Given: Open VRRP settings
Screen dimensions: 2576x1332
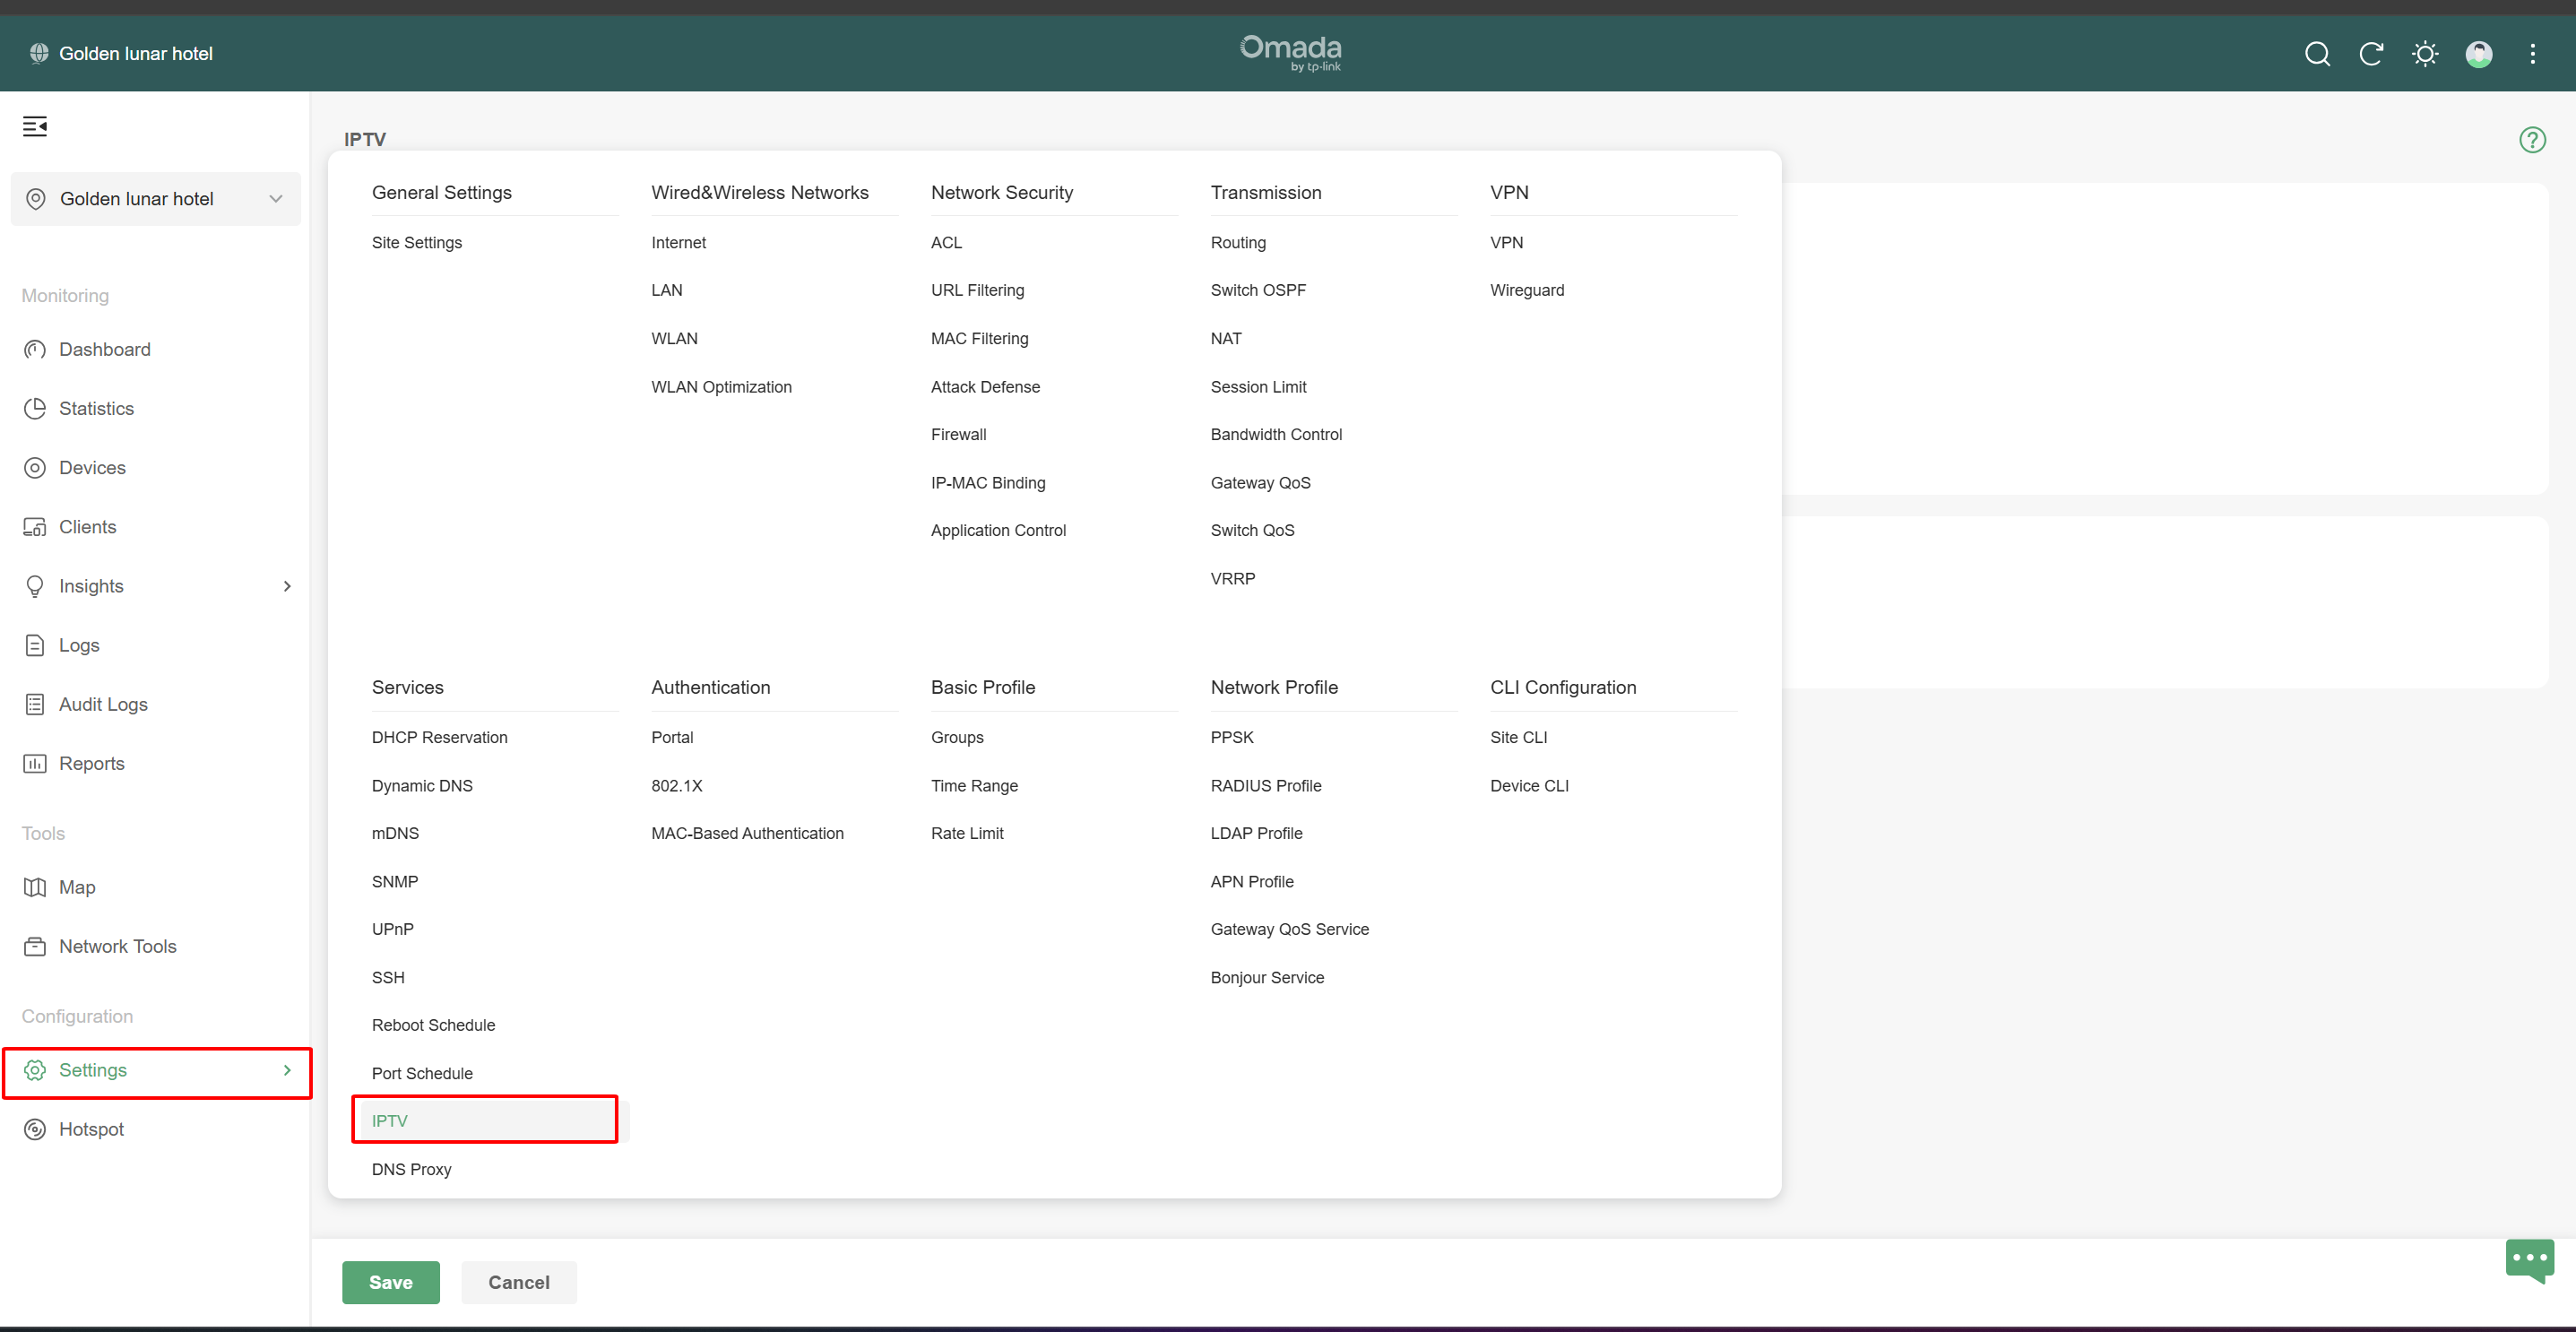Looking at the screenshot, I should click(x=1232, y=579).
